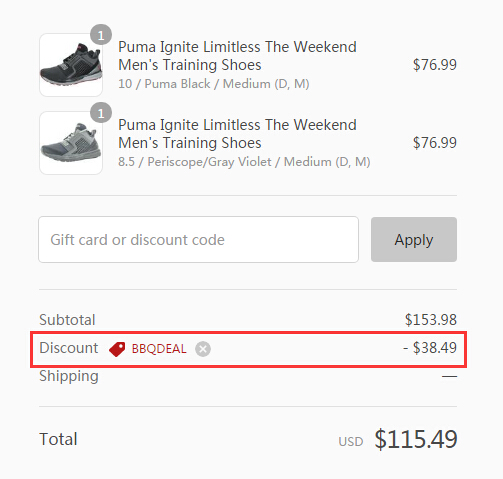Click the Apply button
This screenshot has height=479, width=503.
tap(414, 240)
